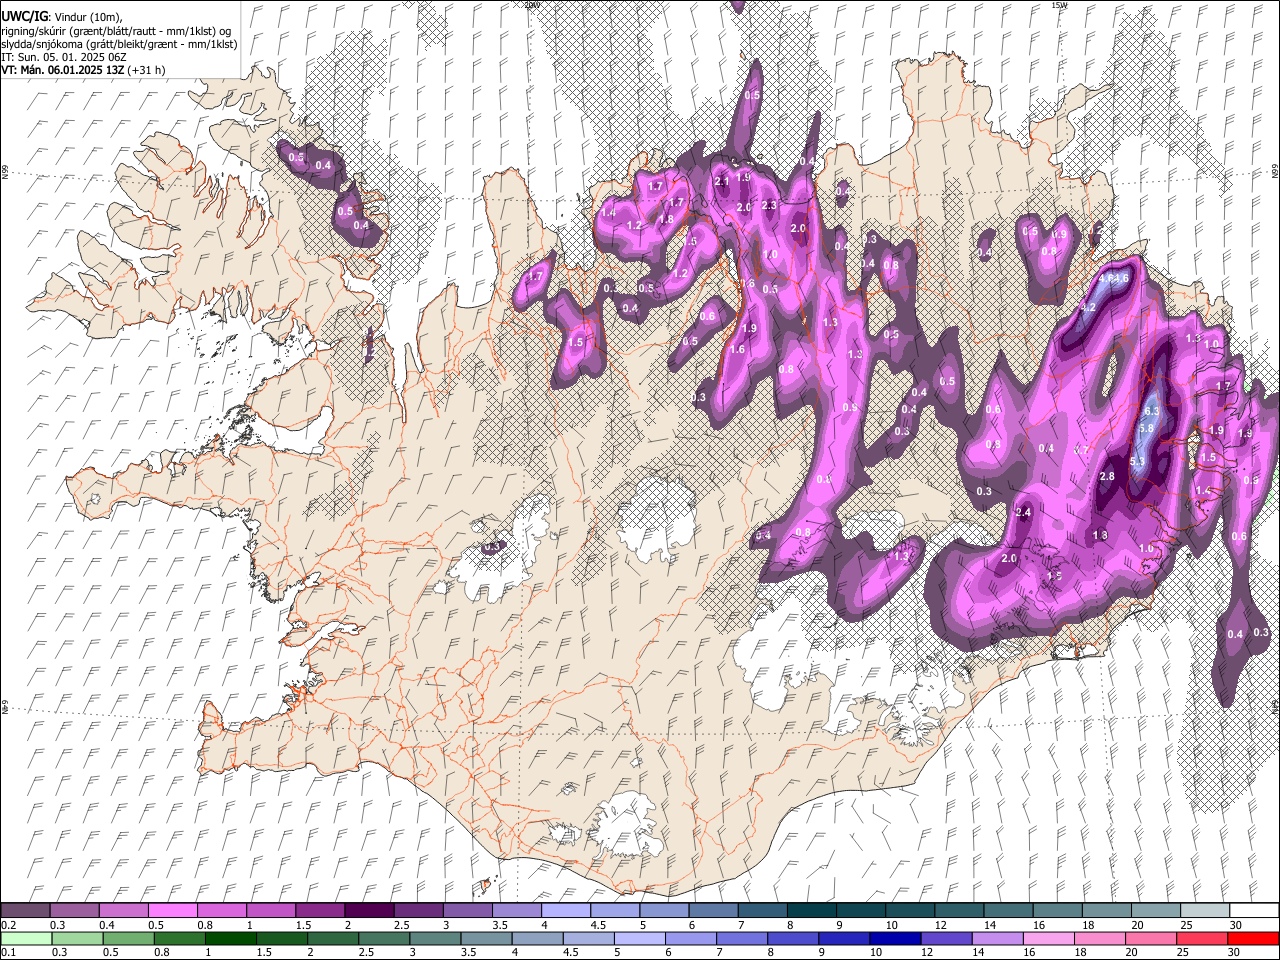The height and width of the screenshot is (960, 1280).
Task: Click the light pink lower swatch starting at 16
Action: click(1047, 938)
